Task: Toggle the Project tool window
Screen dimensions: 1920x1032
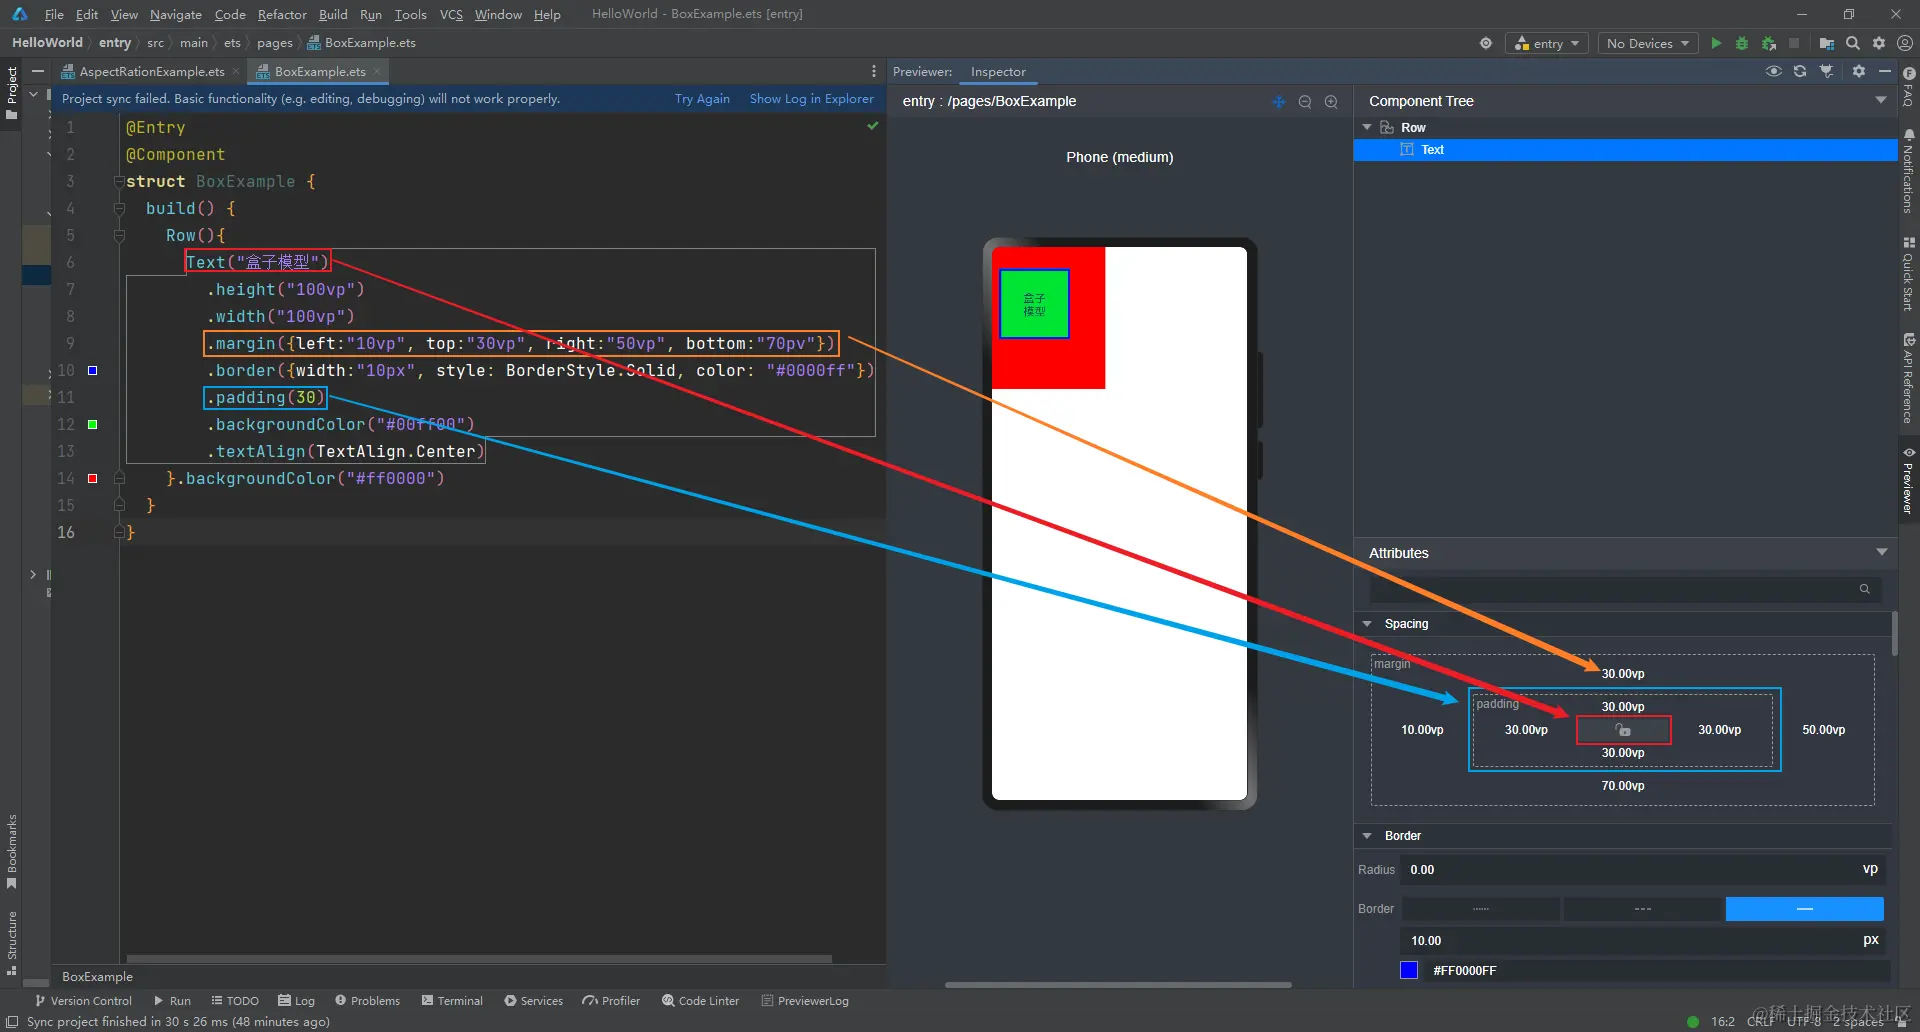Action: point(12,92)
